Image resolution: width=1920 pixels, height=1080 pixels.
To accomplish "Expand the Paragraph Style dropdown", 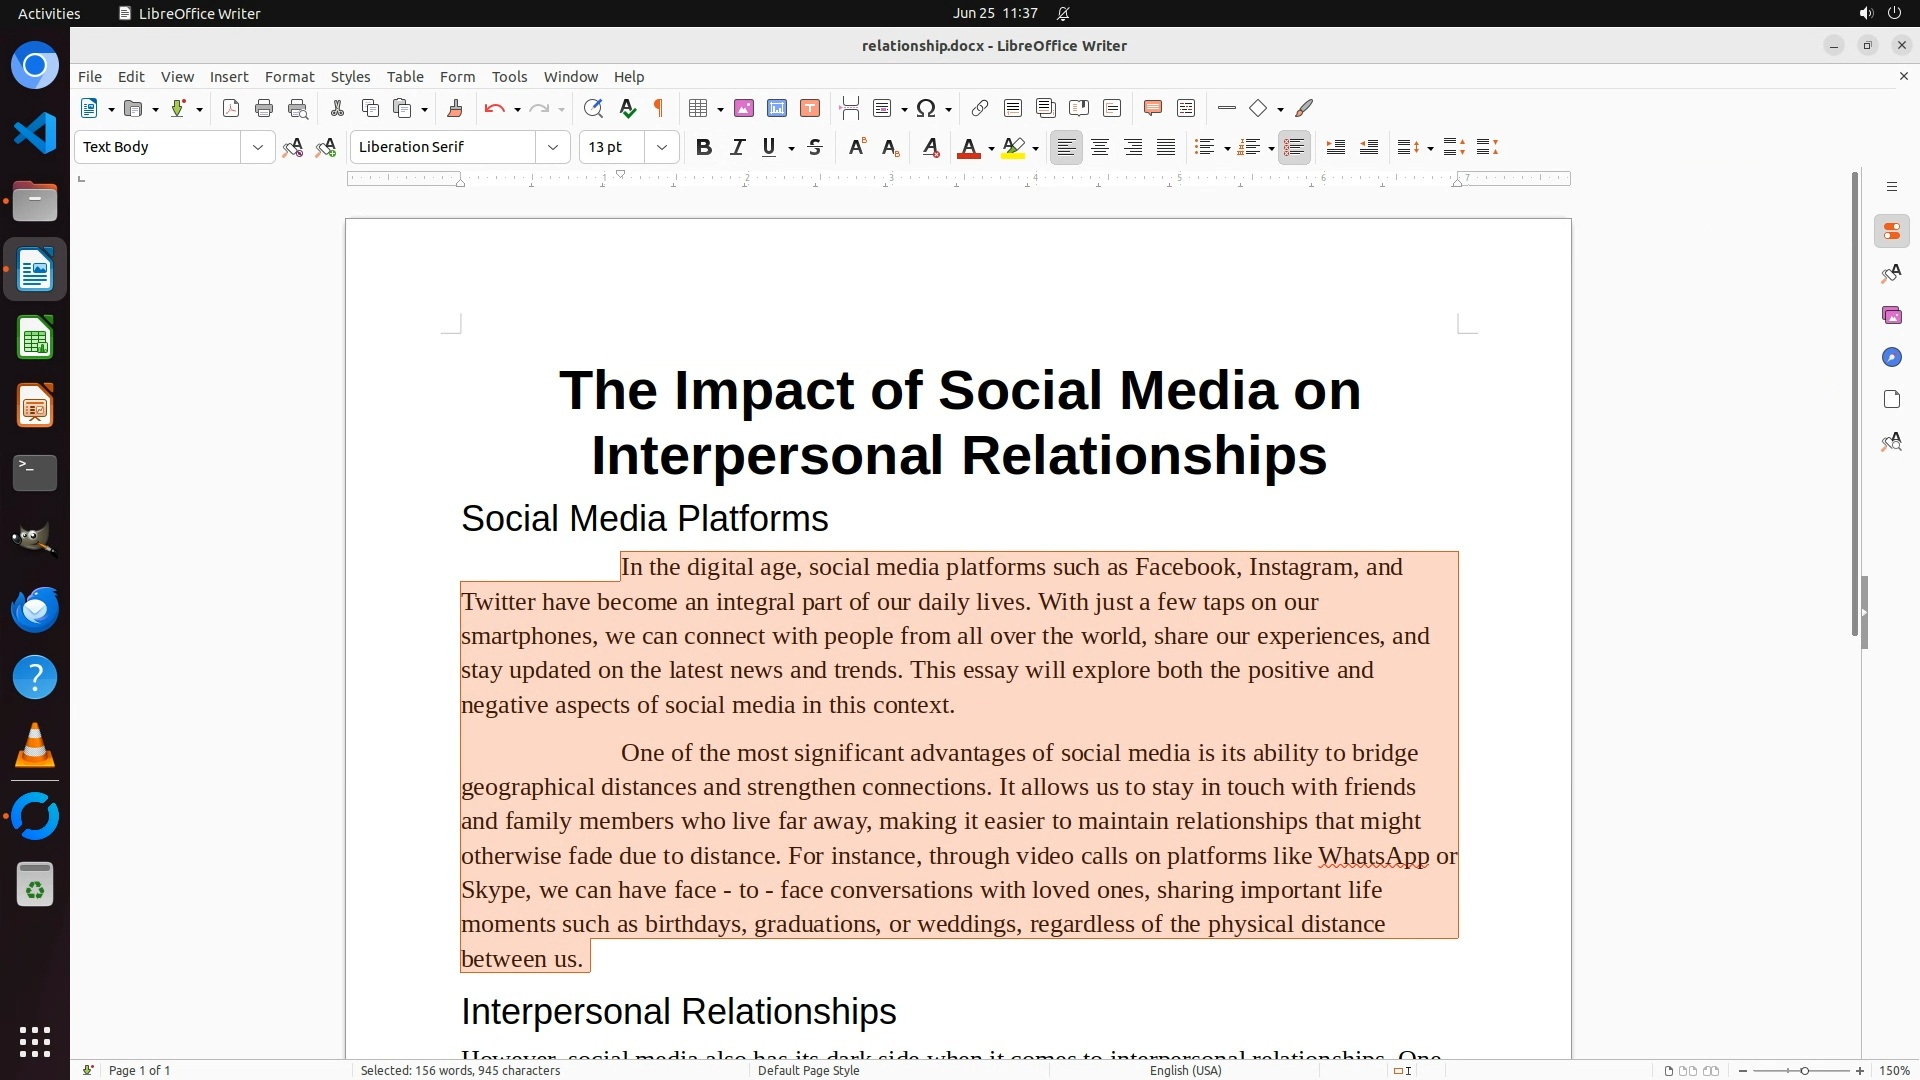I will tap(257, 147).
